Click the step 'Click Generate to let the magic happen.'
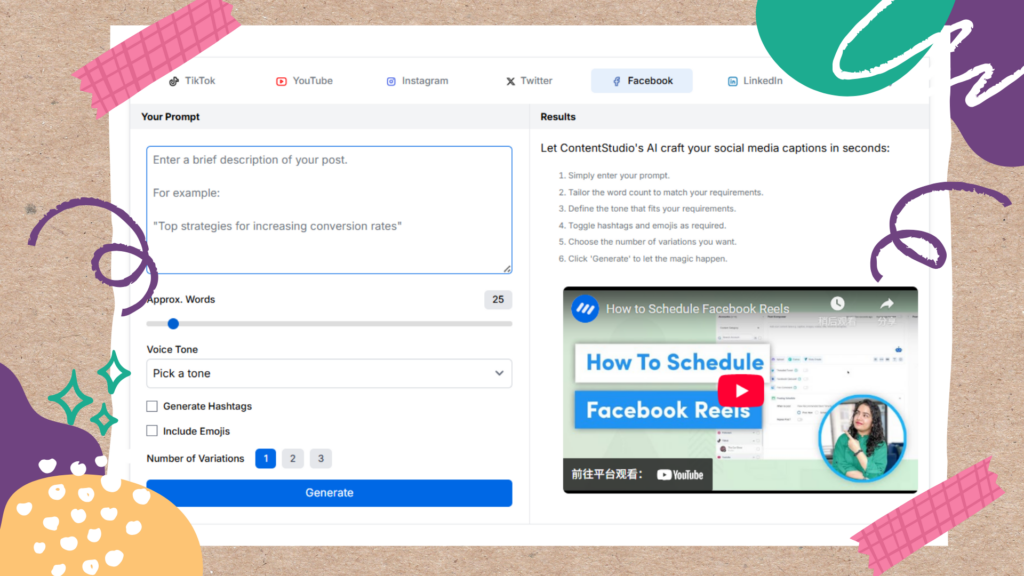 click(647, 259)
